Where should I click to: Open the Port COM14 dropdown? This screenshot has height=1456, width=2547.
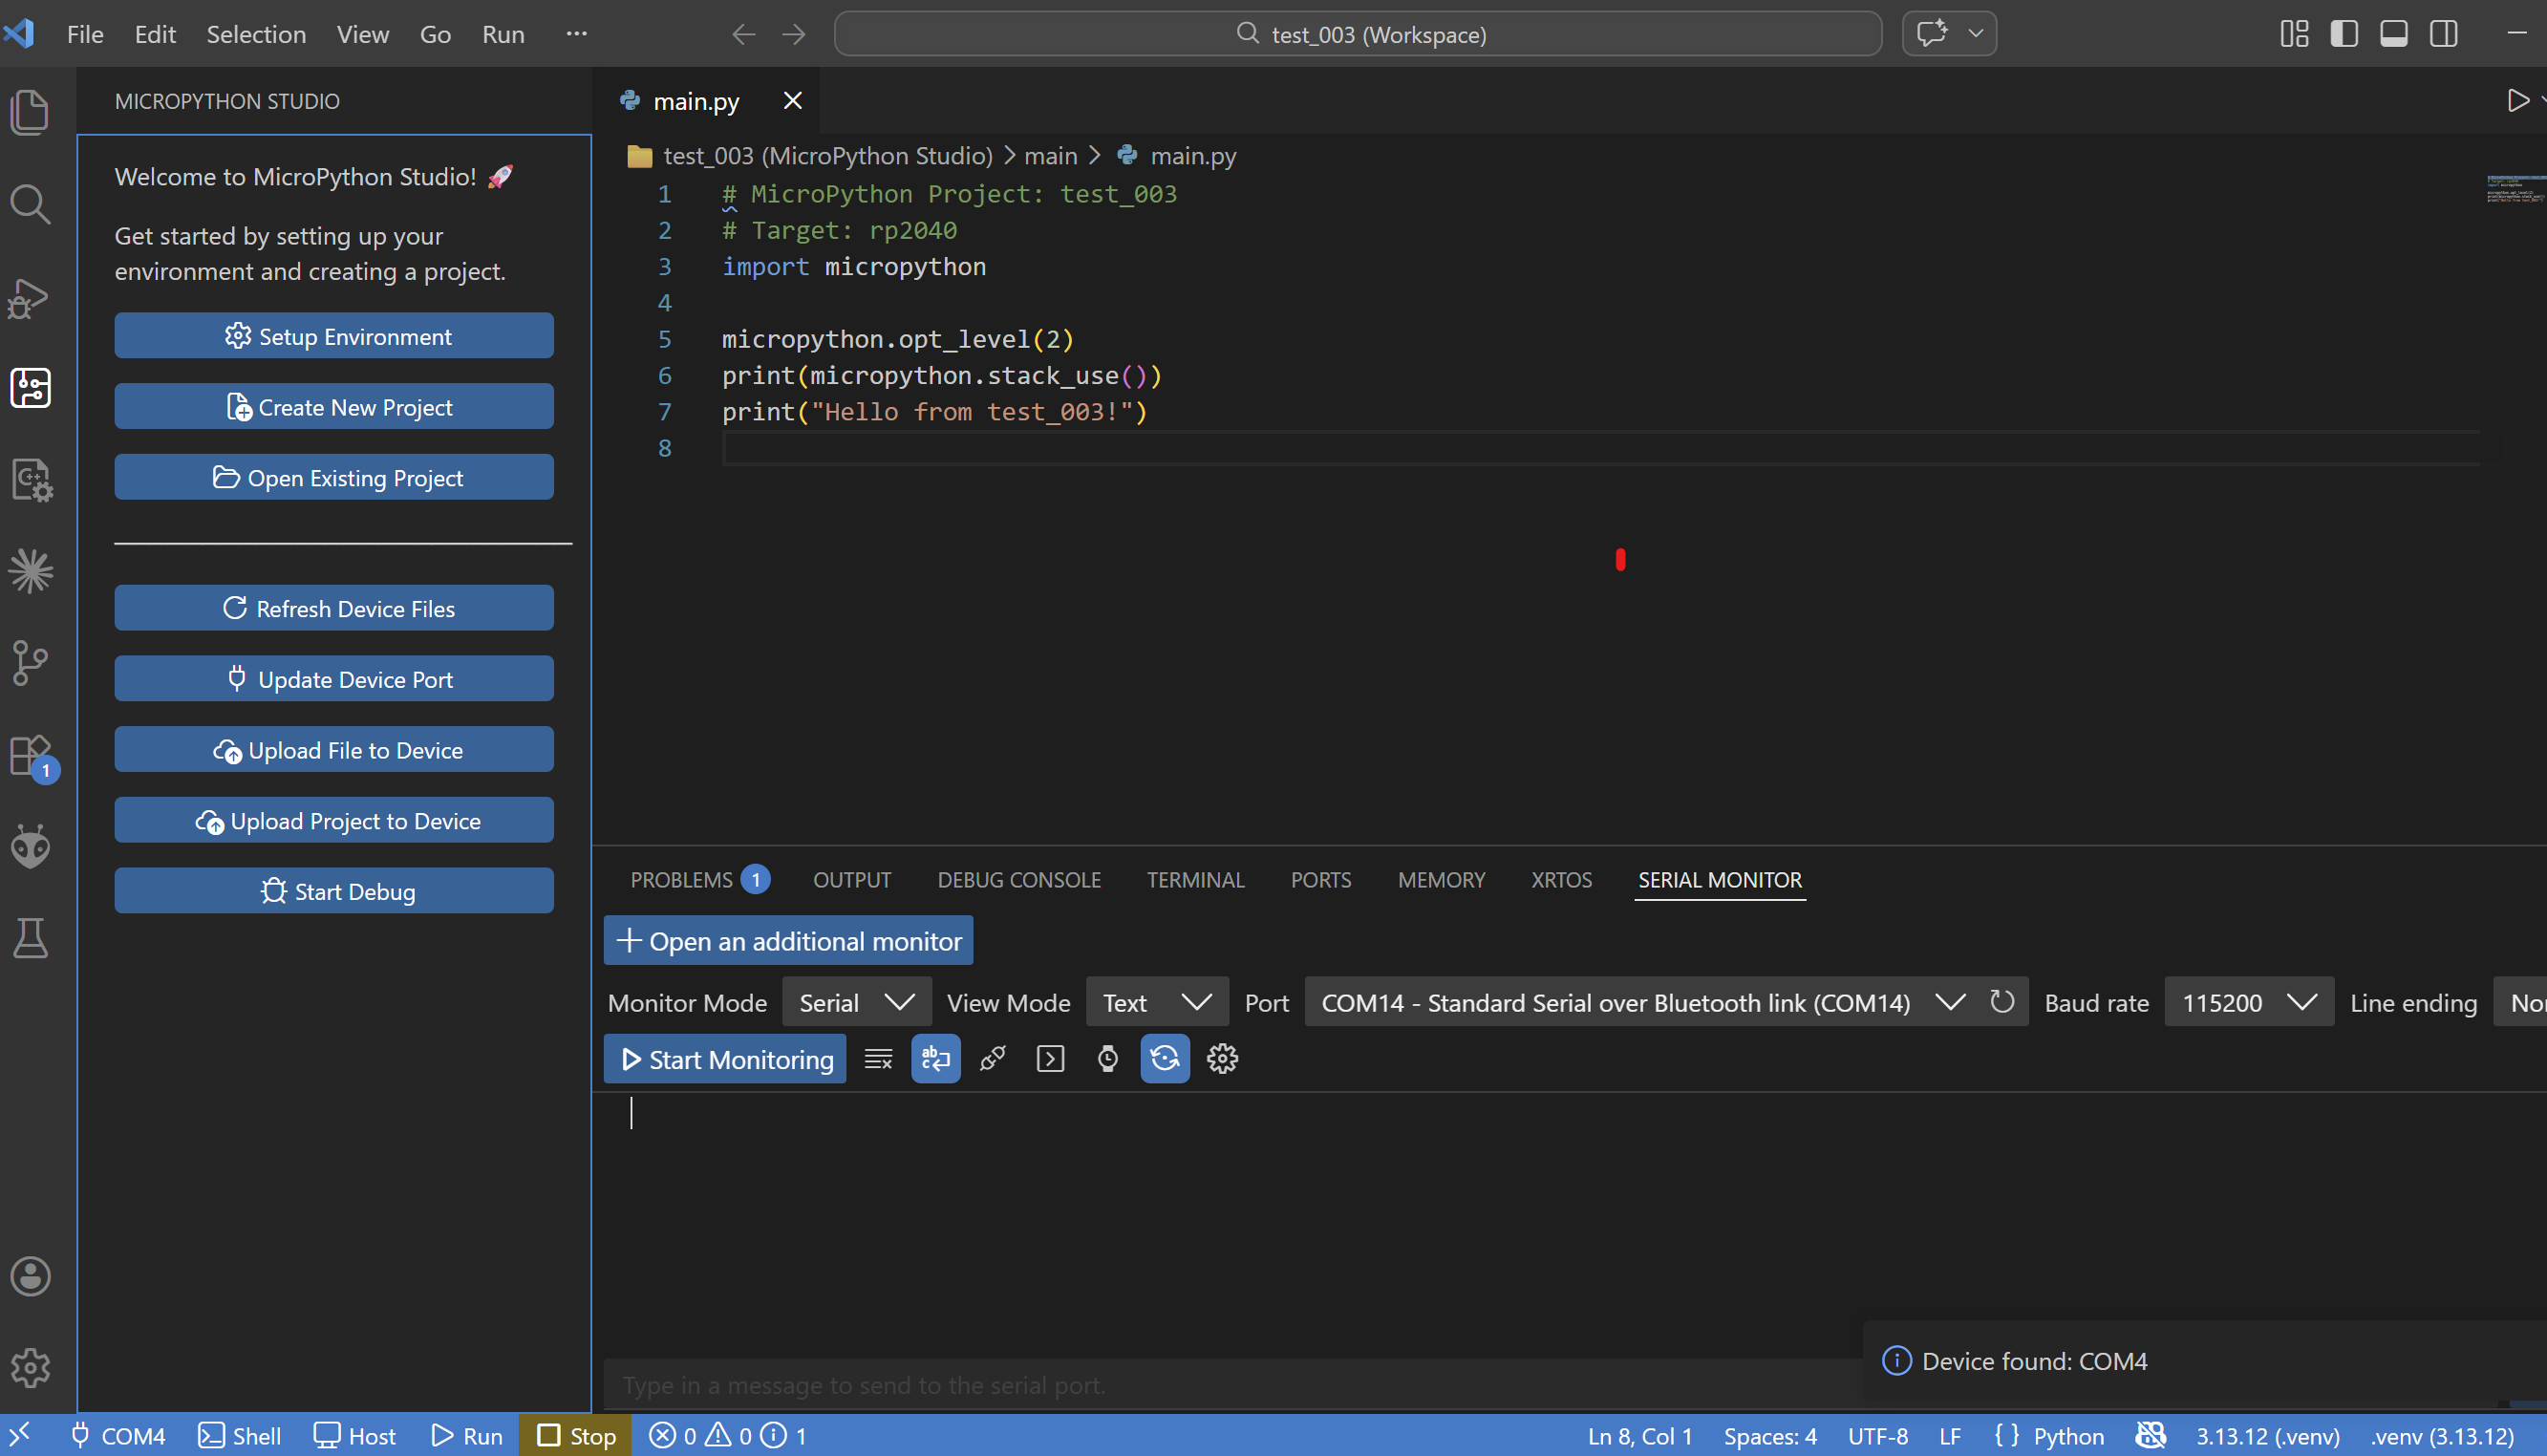coord(1642,1002)
